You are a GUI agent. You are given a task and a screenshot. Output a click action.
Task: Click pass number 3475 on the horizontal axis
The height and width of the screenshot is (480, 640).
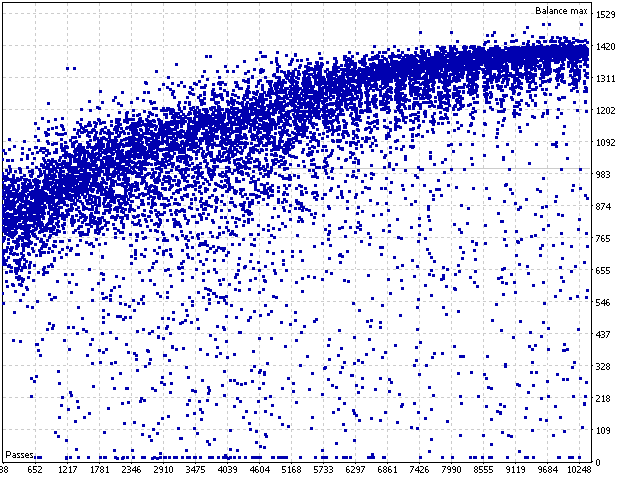[195, 470]
